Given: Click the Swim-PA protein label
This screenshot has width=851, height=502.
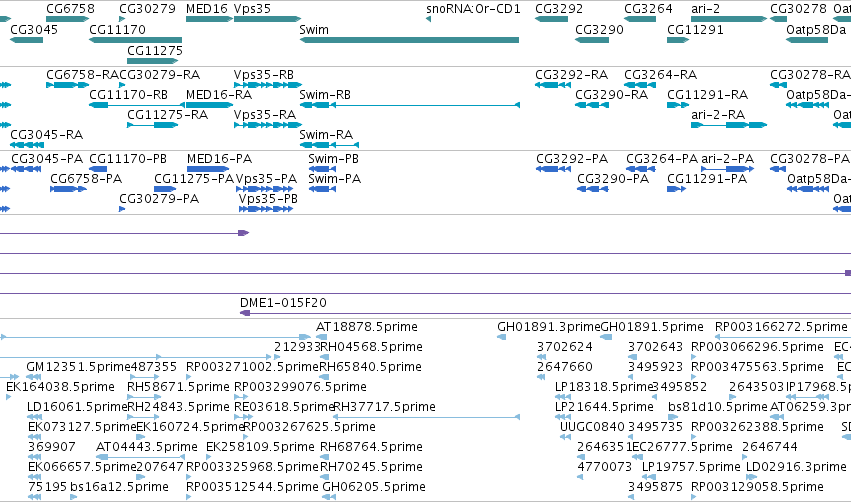Looking at the screenshot, I should click(334, 179).
